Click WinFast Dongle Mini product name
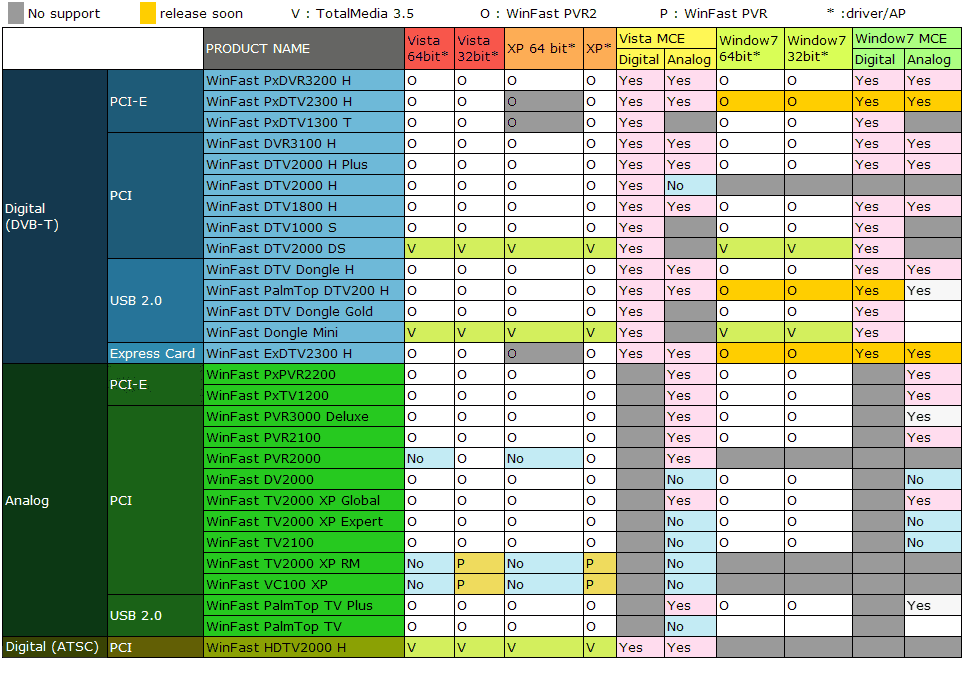This screenshot has height=681, width=964. (304, 333)
